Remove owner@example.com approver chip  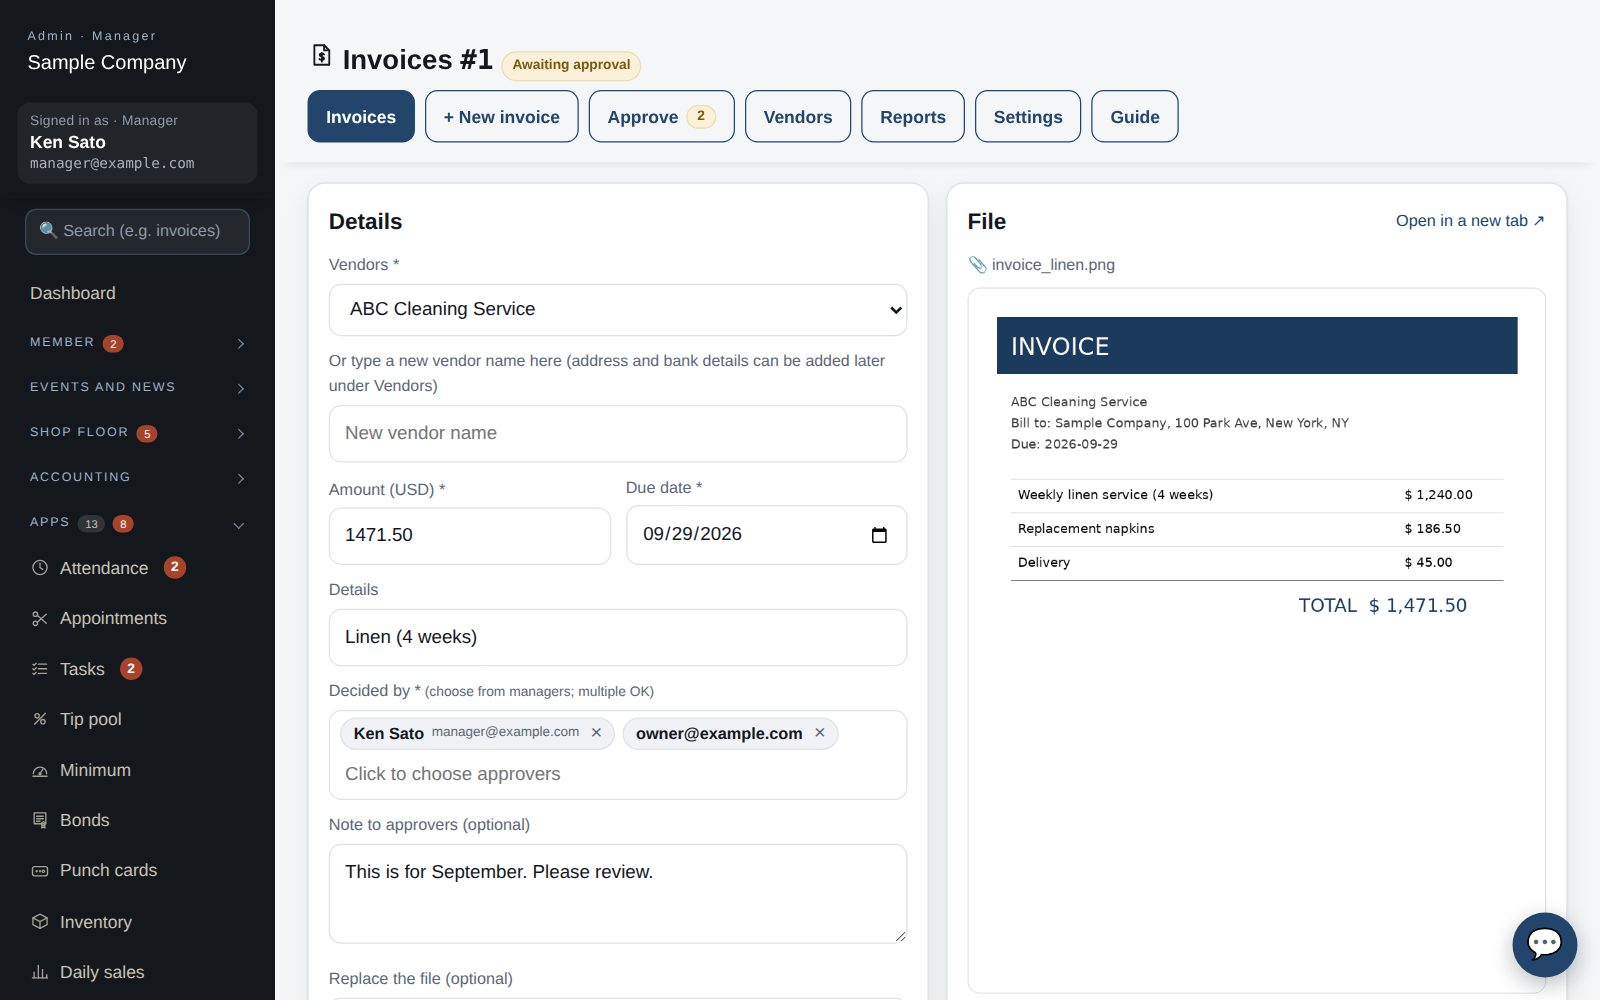(x=820, y=733)
